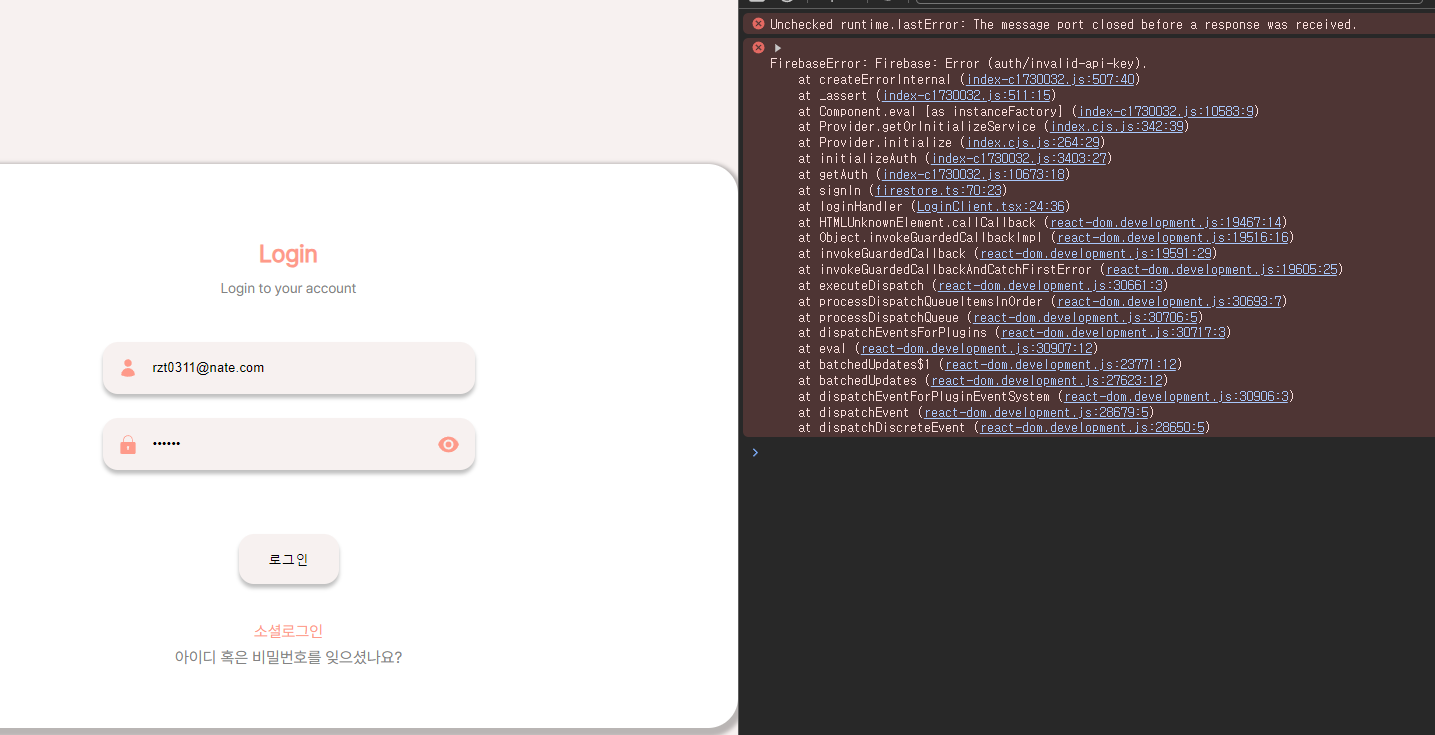Open react-dom.development.js:19467:14 callCallback link
The image size is (1435, 735).
(1166, 222)
